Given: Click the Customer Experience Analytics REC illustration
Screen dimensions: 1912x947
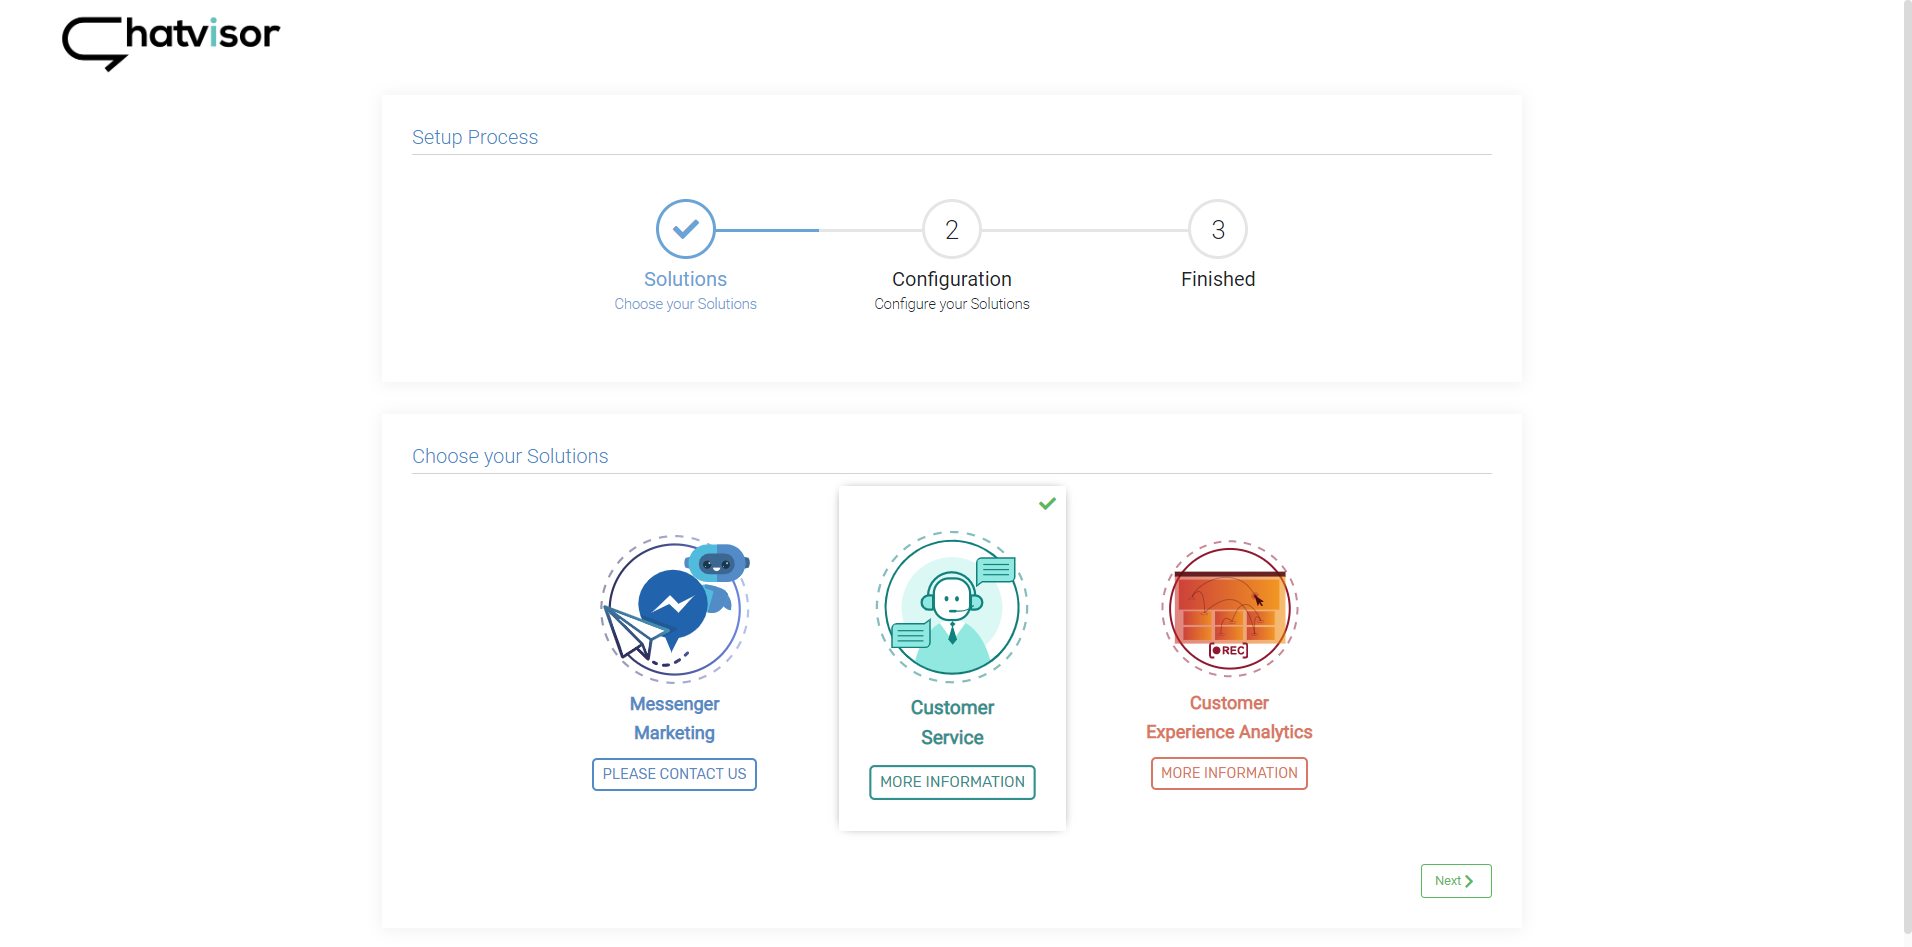Looking at the screenshot, I should point(1229,608).
